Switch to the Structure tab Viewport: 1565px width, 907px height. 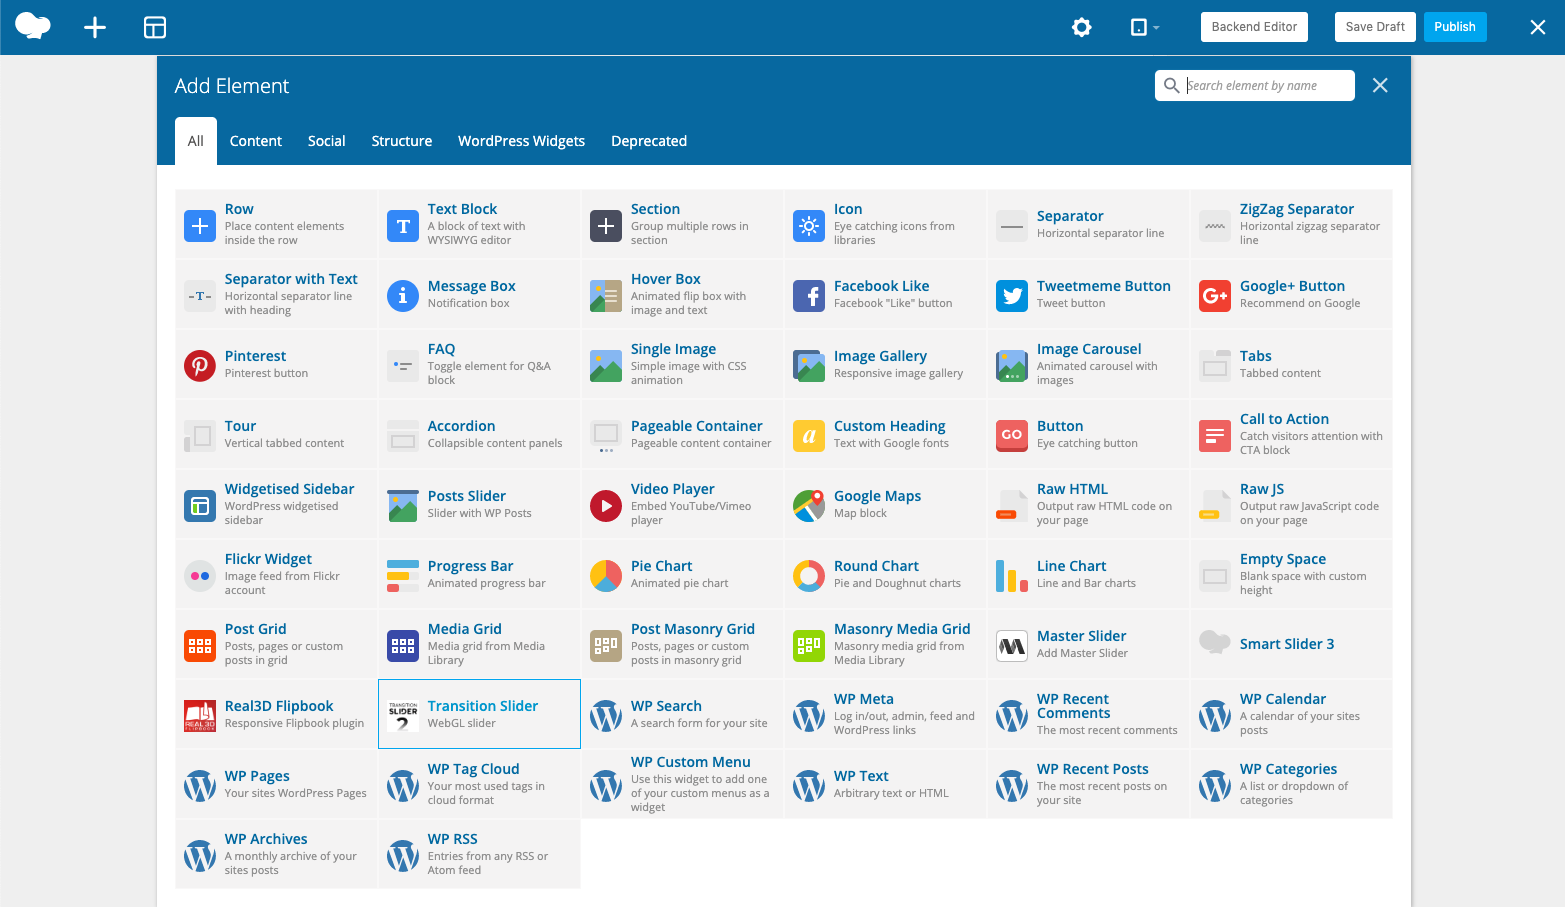click(x=402, y=141)
